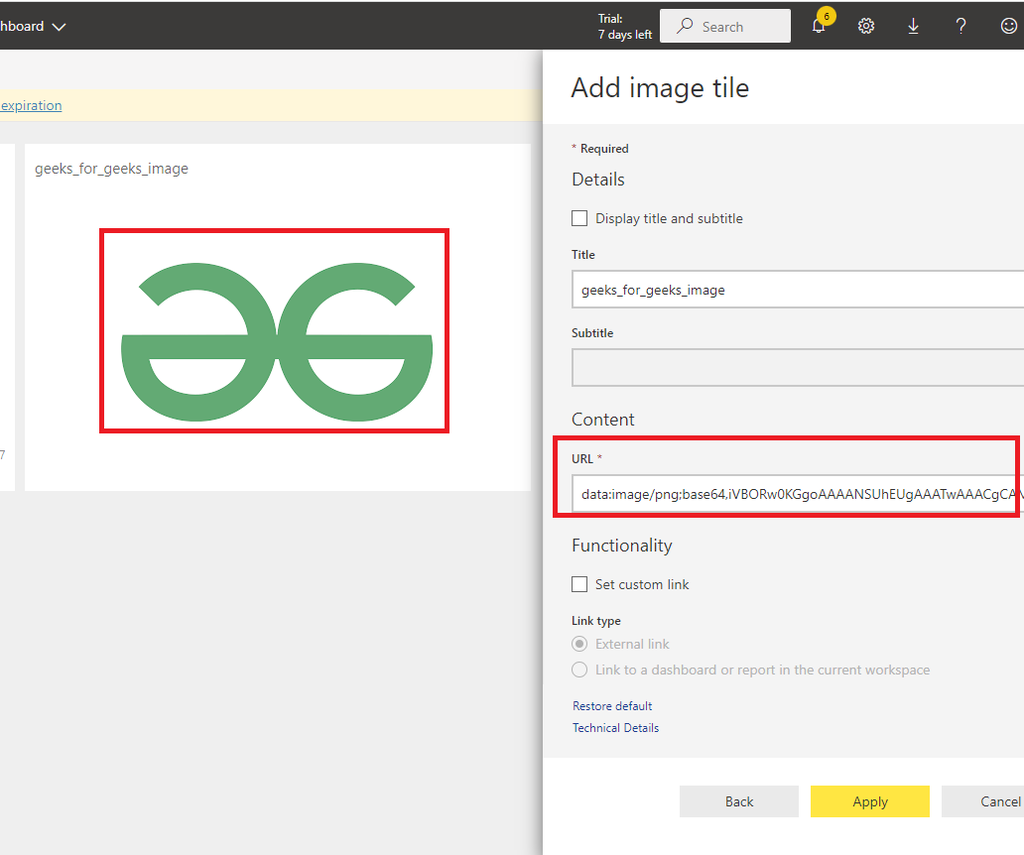Click the download arrow icon
The width and height of the screenshot is (1024, 855).
[x=913, y=27]
